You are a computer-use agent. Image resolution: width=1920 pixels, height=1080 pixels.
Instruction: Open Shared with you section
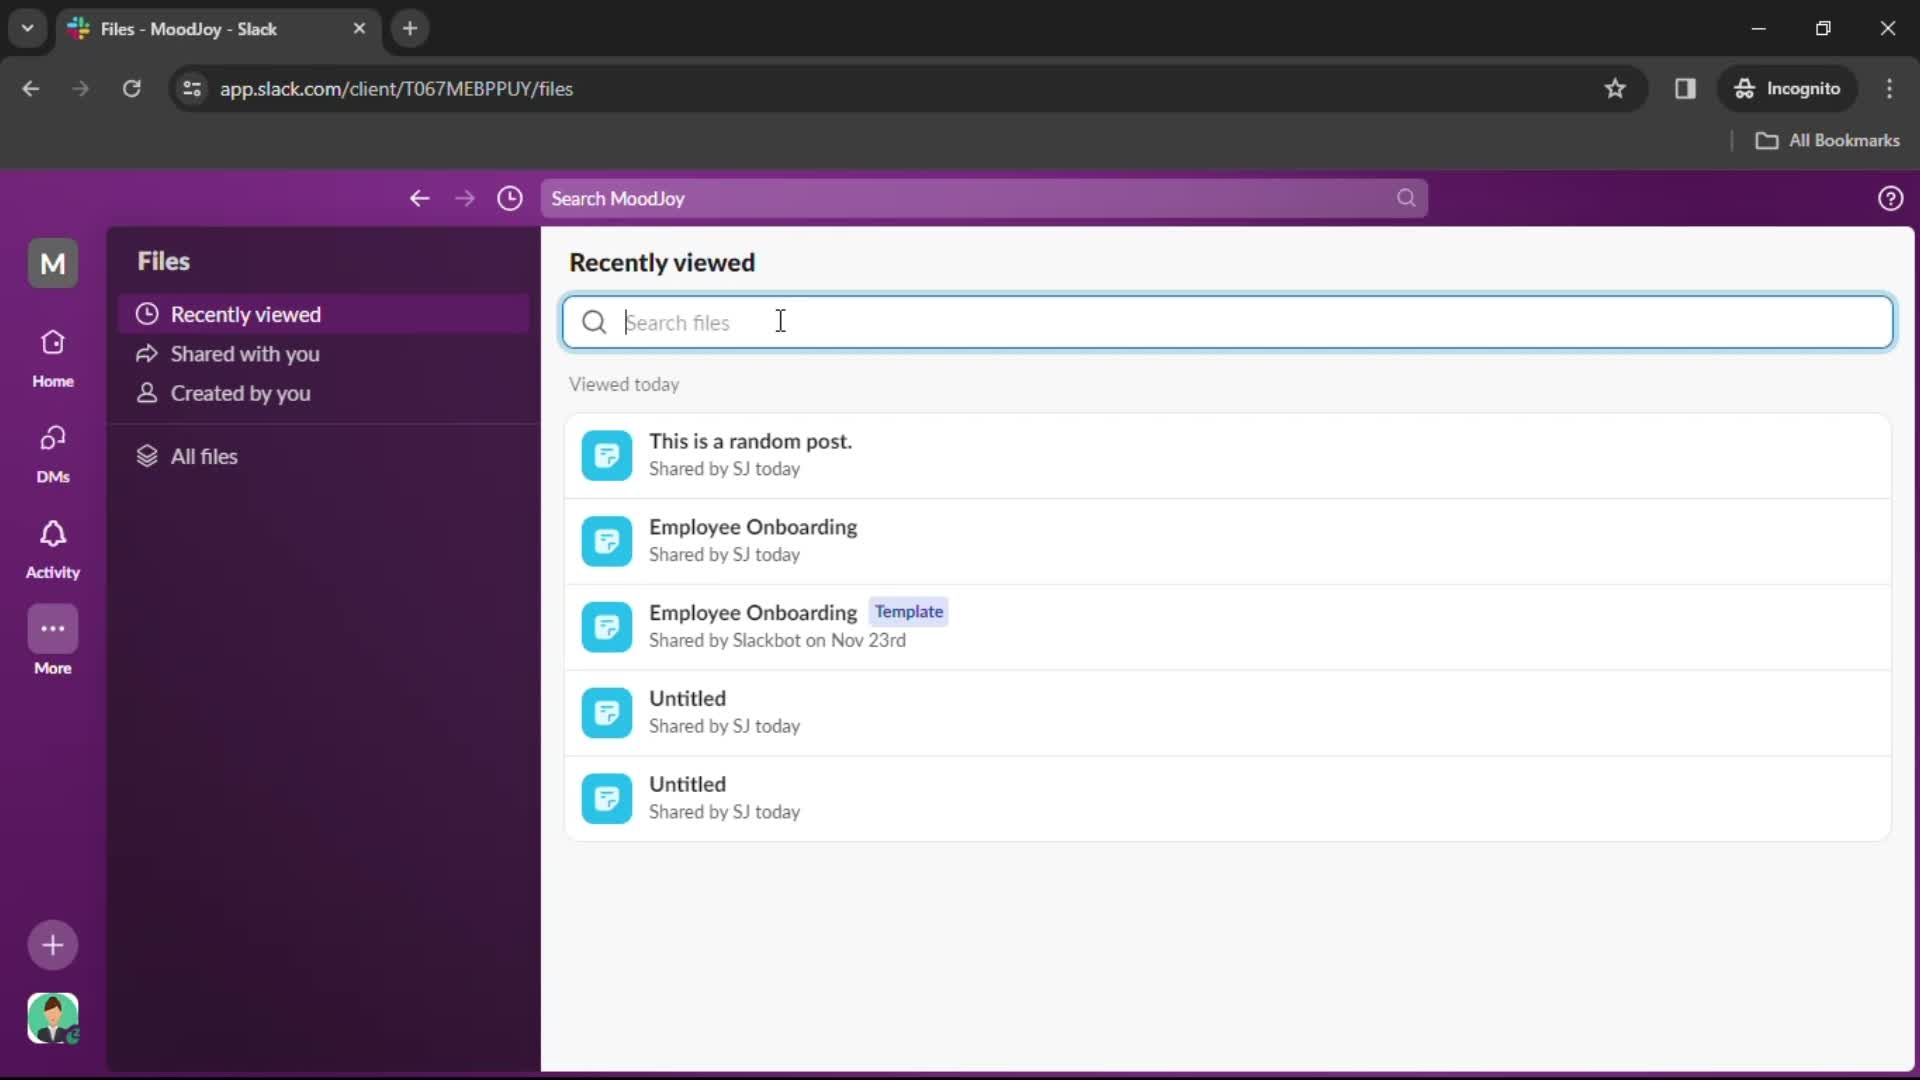245,352
